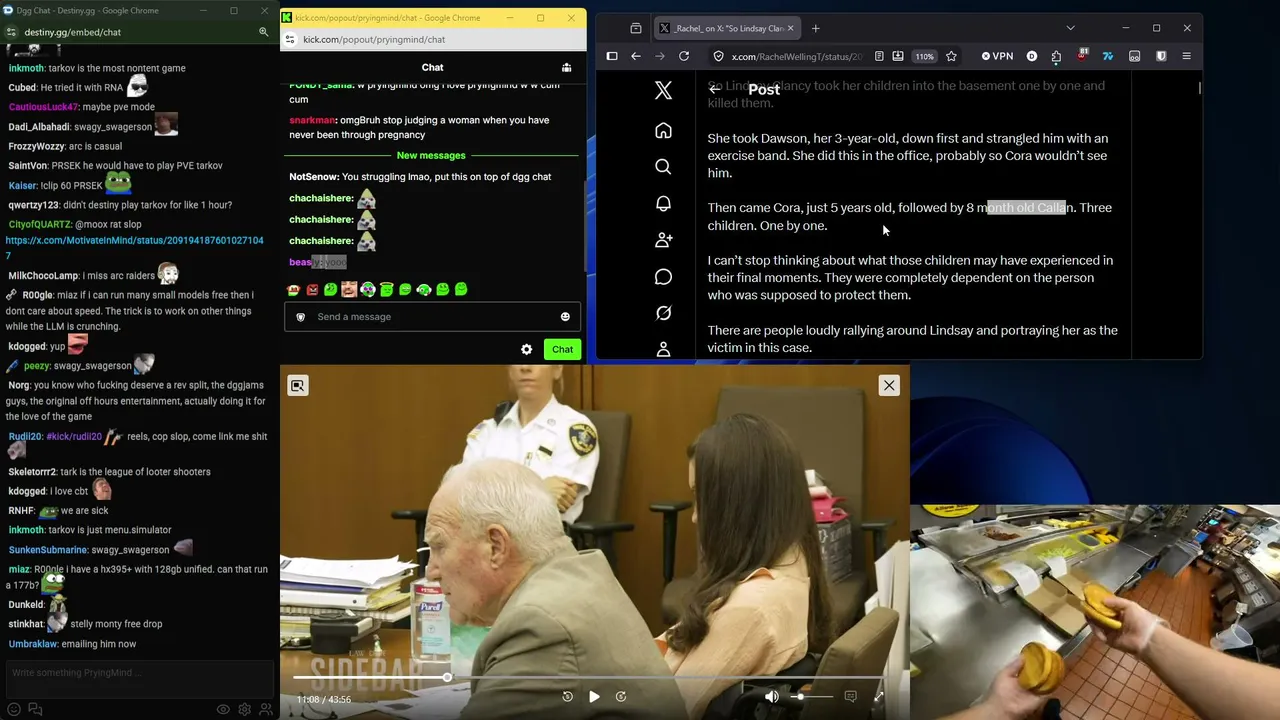The image size is (1280, 720).
Task: Mute the video with the speaker icon
Action: (x=771, y=697)
